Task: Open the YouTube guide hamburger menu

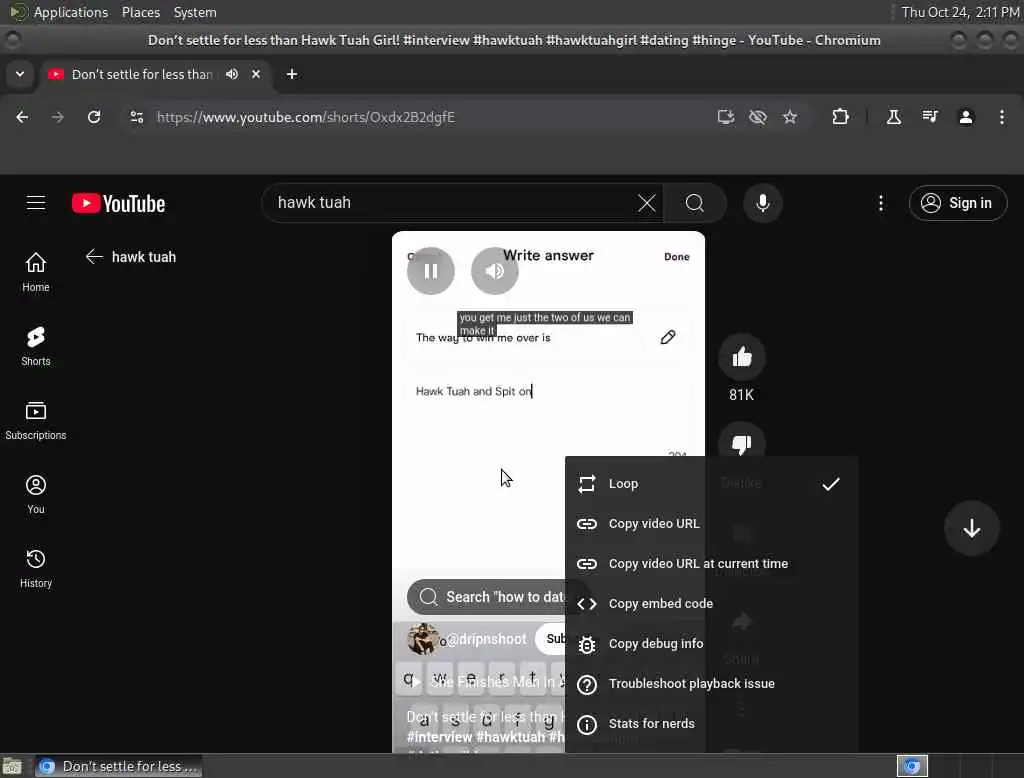Action: point(36,203)
